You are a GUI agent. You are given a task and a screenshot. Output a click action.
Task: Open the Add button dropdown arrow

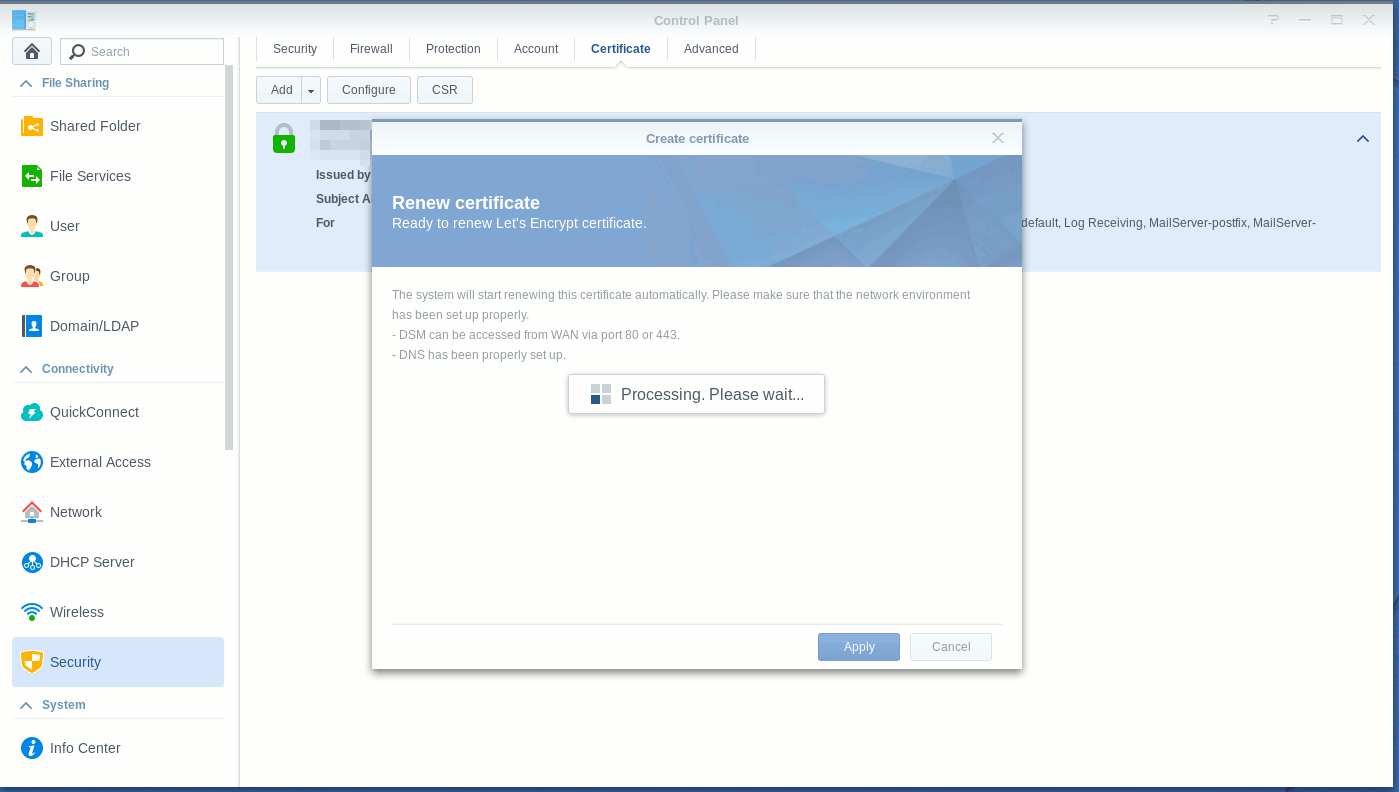coord(311,91)
